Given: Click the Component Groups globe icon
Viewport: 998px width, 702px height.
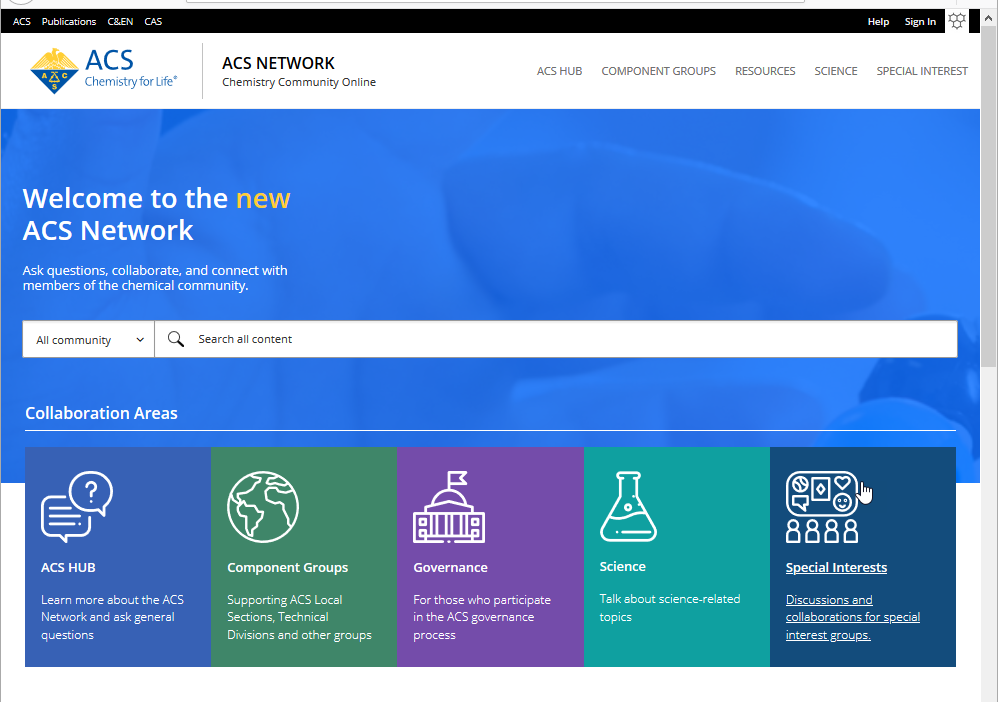Looking at the screenshot, I should [262, 506].
